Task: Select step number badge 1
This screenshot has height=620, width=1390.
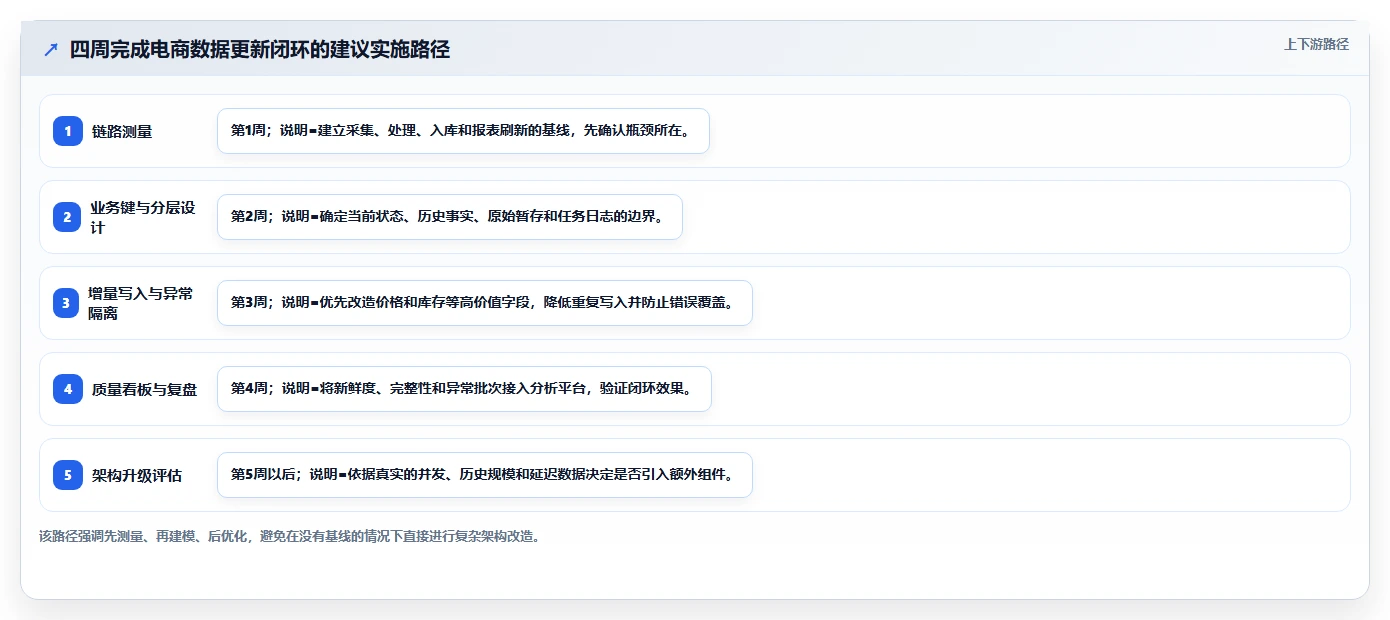Action: [68, 131]
